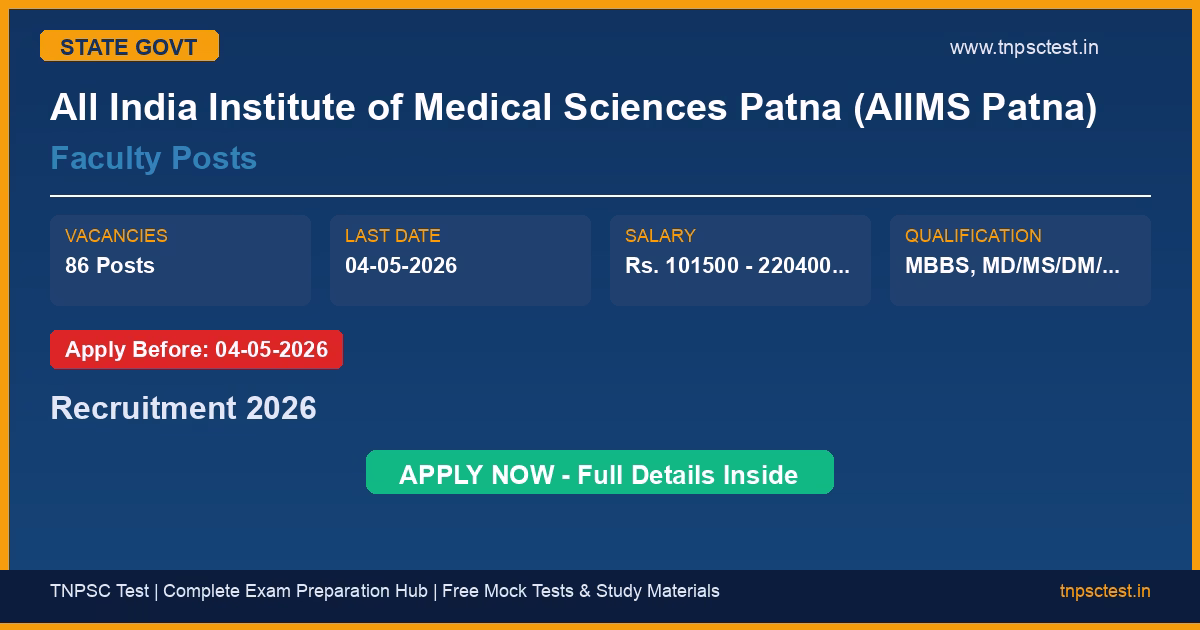Click the STATE GOVT badge

point(129,46)
